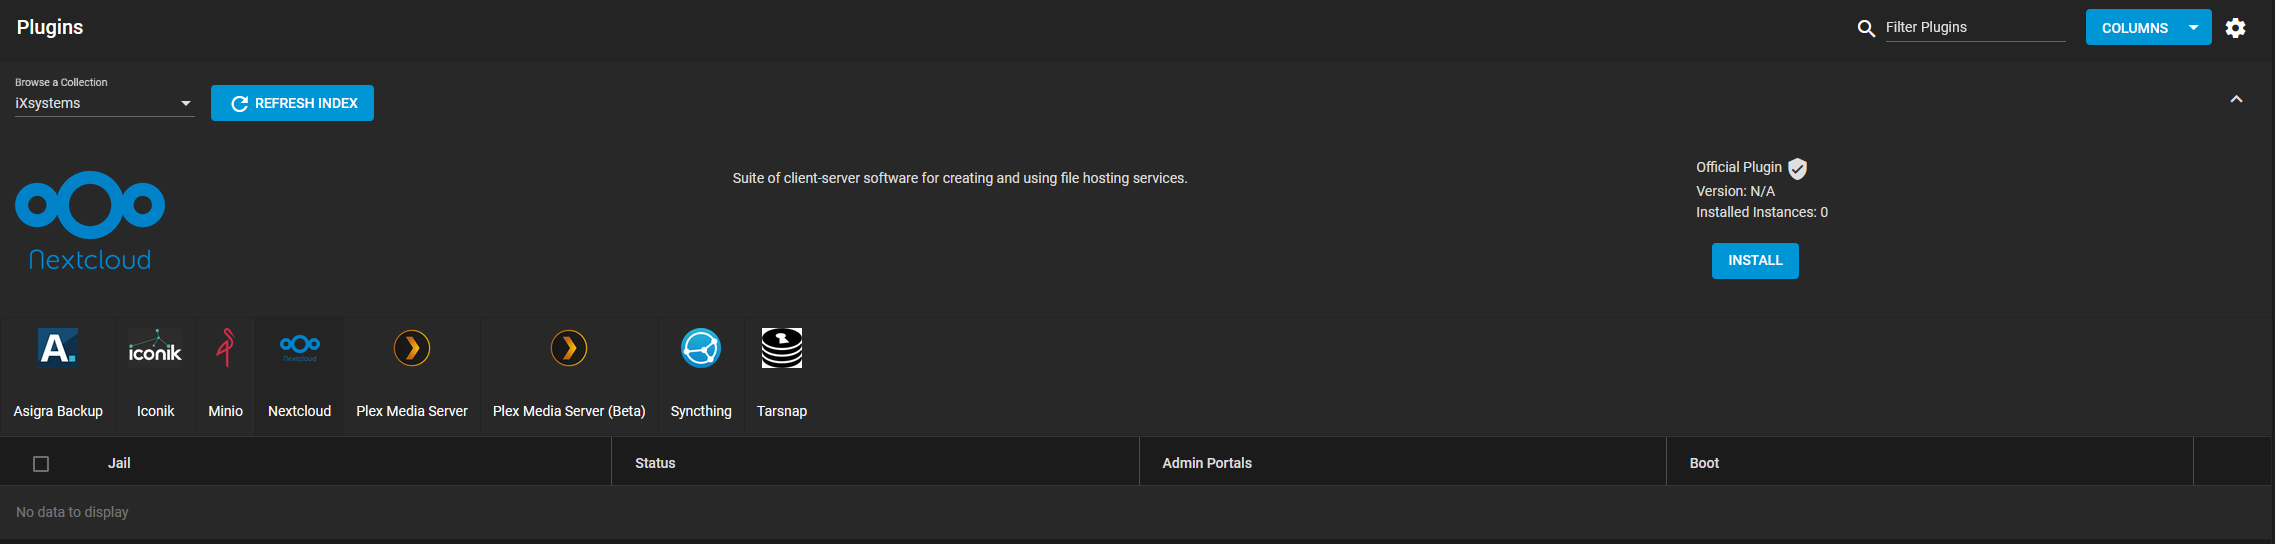Viewport: 2275px width, 544px height.
Task: Choose the Tarsnap plugin icon
Action: pyautogui.click(x=781, y=348)
